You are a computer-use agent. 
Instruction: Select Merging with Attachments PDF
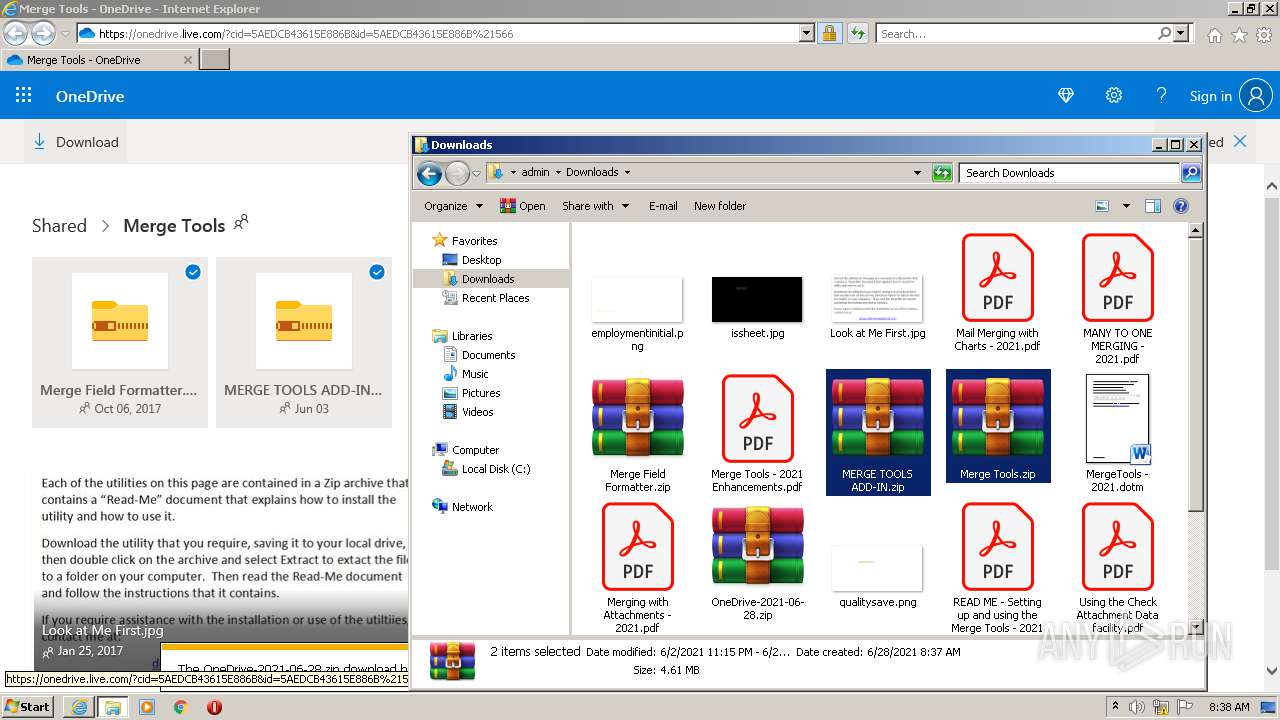tap(637, 568)
